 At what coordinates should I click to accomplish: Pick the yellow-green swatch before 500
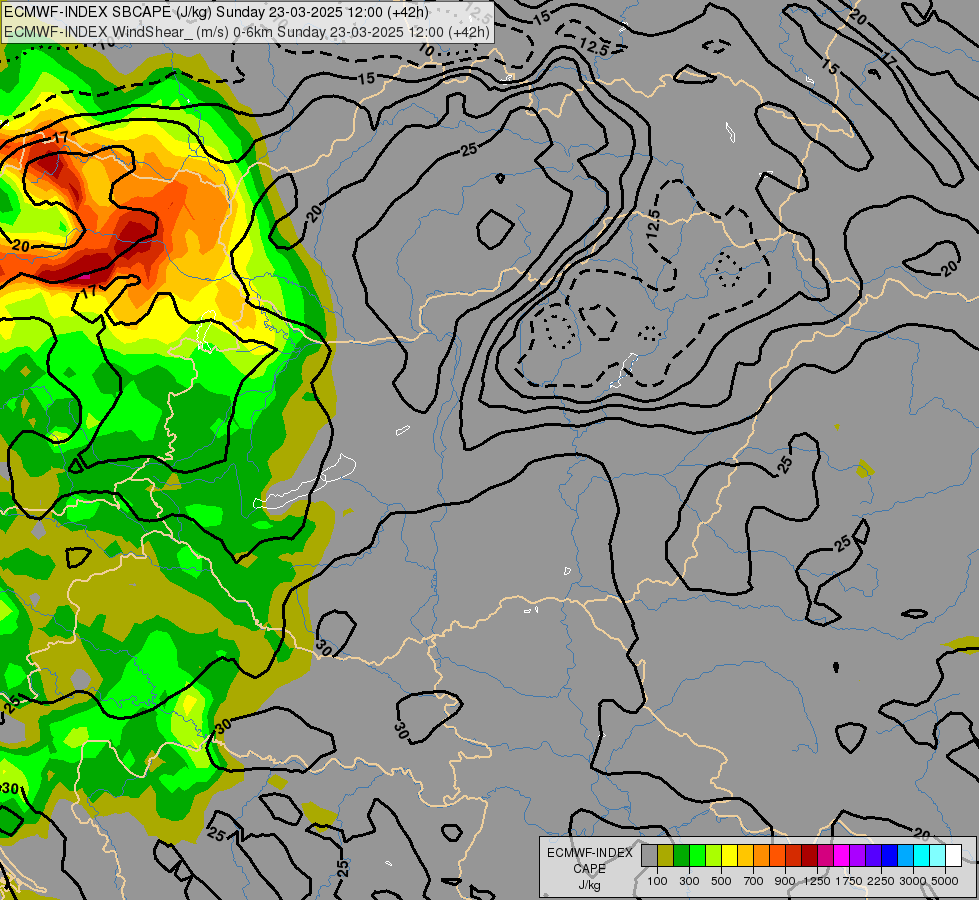point(714,855)
